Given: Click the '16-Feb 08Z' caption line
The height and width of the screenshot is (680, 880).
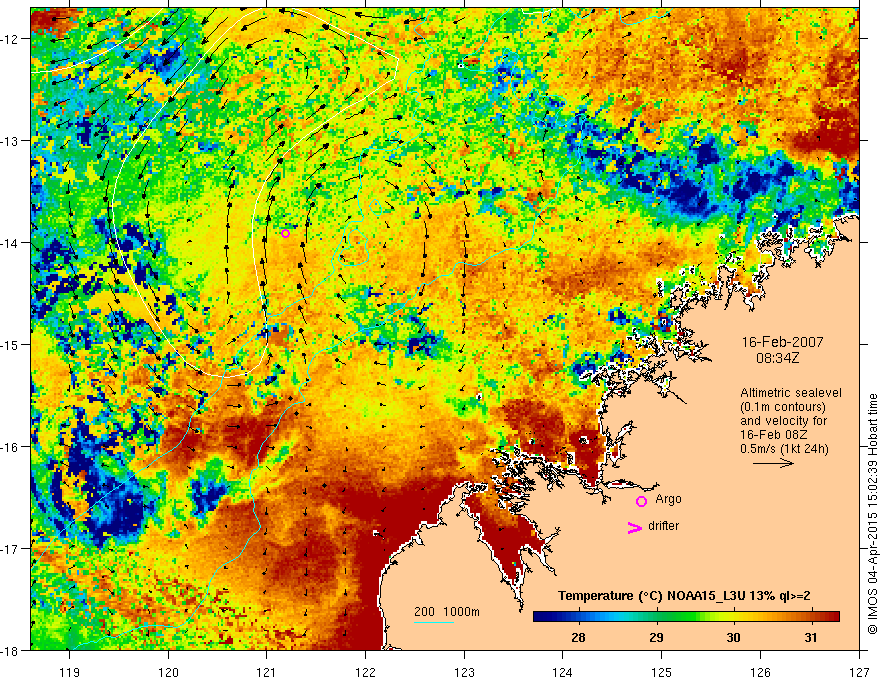Looking at the screenshot, I should (x=773, y=435).
